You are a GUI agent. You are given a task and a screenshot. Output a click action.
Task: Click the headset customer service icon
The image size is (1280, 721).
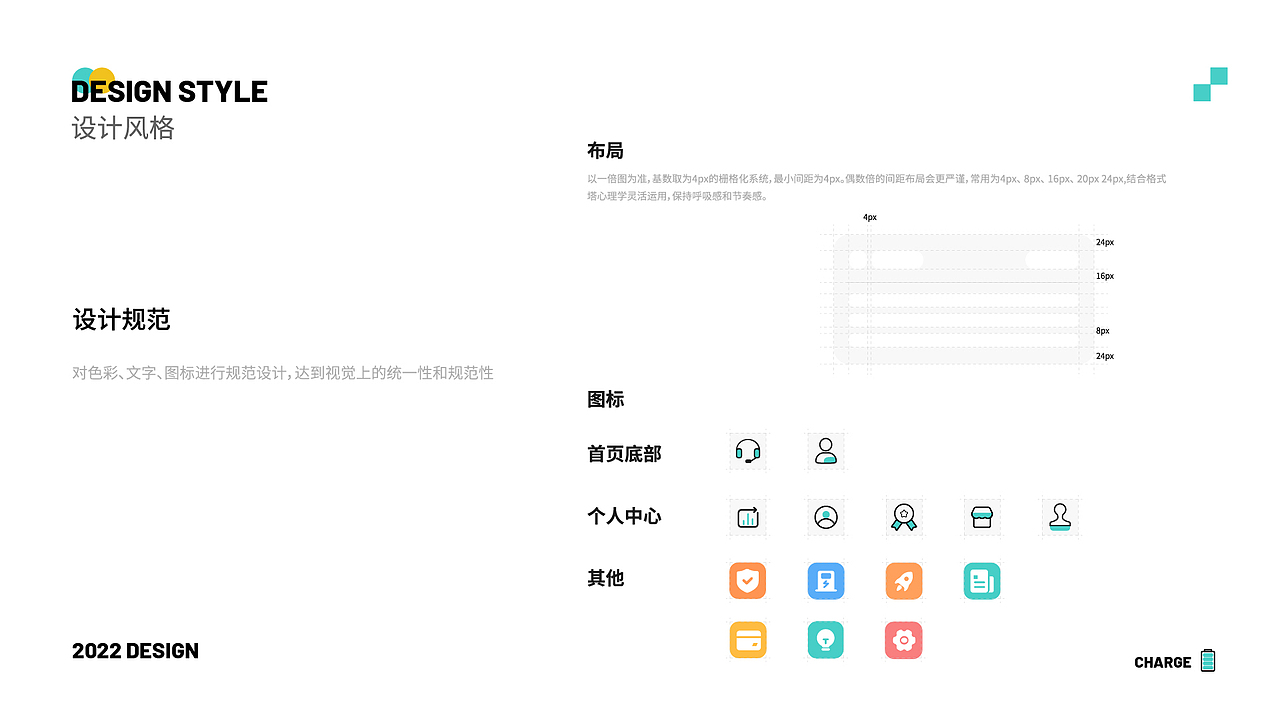748,452
